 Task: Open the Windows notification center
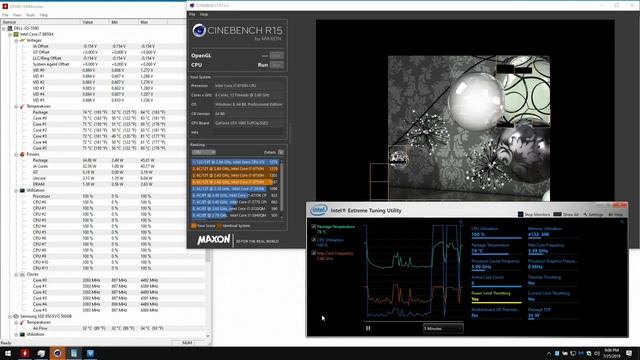point(629,353)
